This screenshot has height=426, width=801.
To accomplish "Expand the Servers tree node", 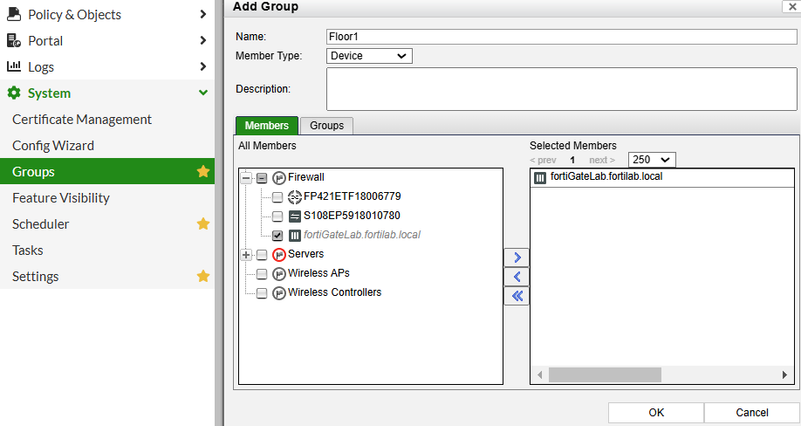I will [x=245, y=254].
